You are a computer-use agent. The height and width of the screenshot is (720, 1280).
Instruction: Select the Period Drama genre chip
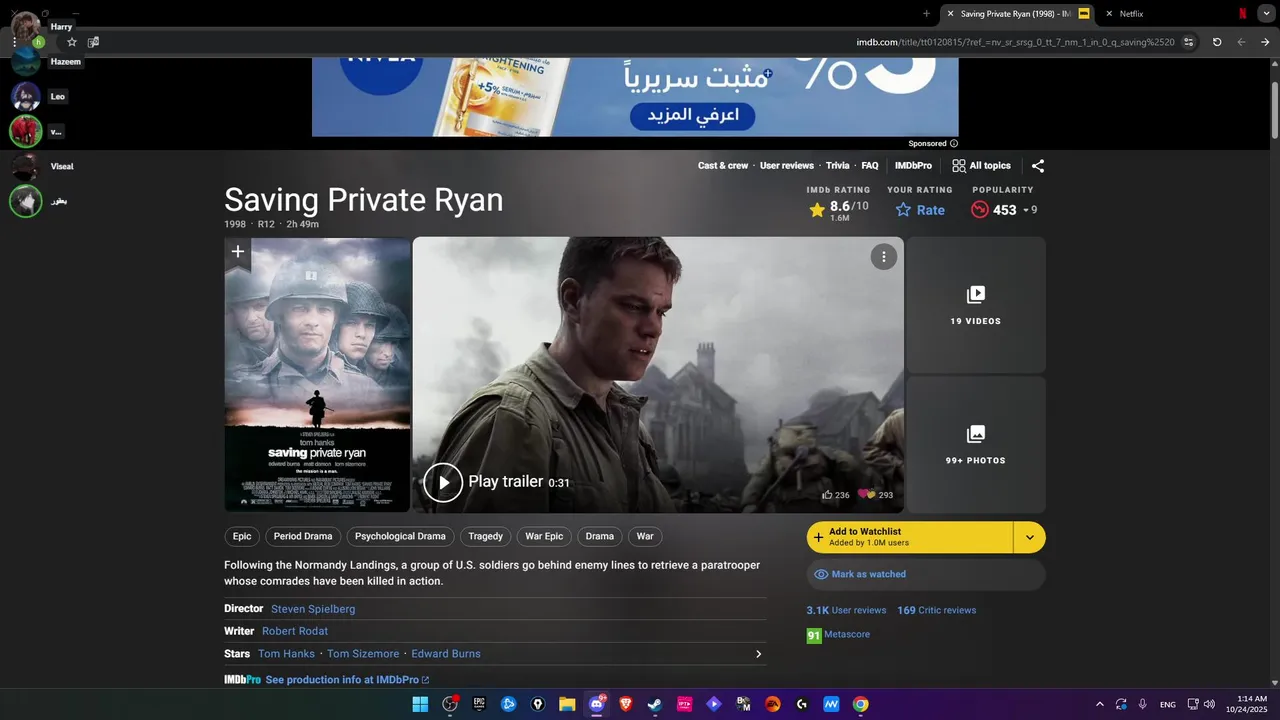point(303,537)
